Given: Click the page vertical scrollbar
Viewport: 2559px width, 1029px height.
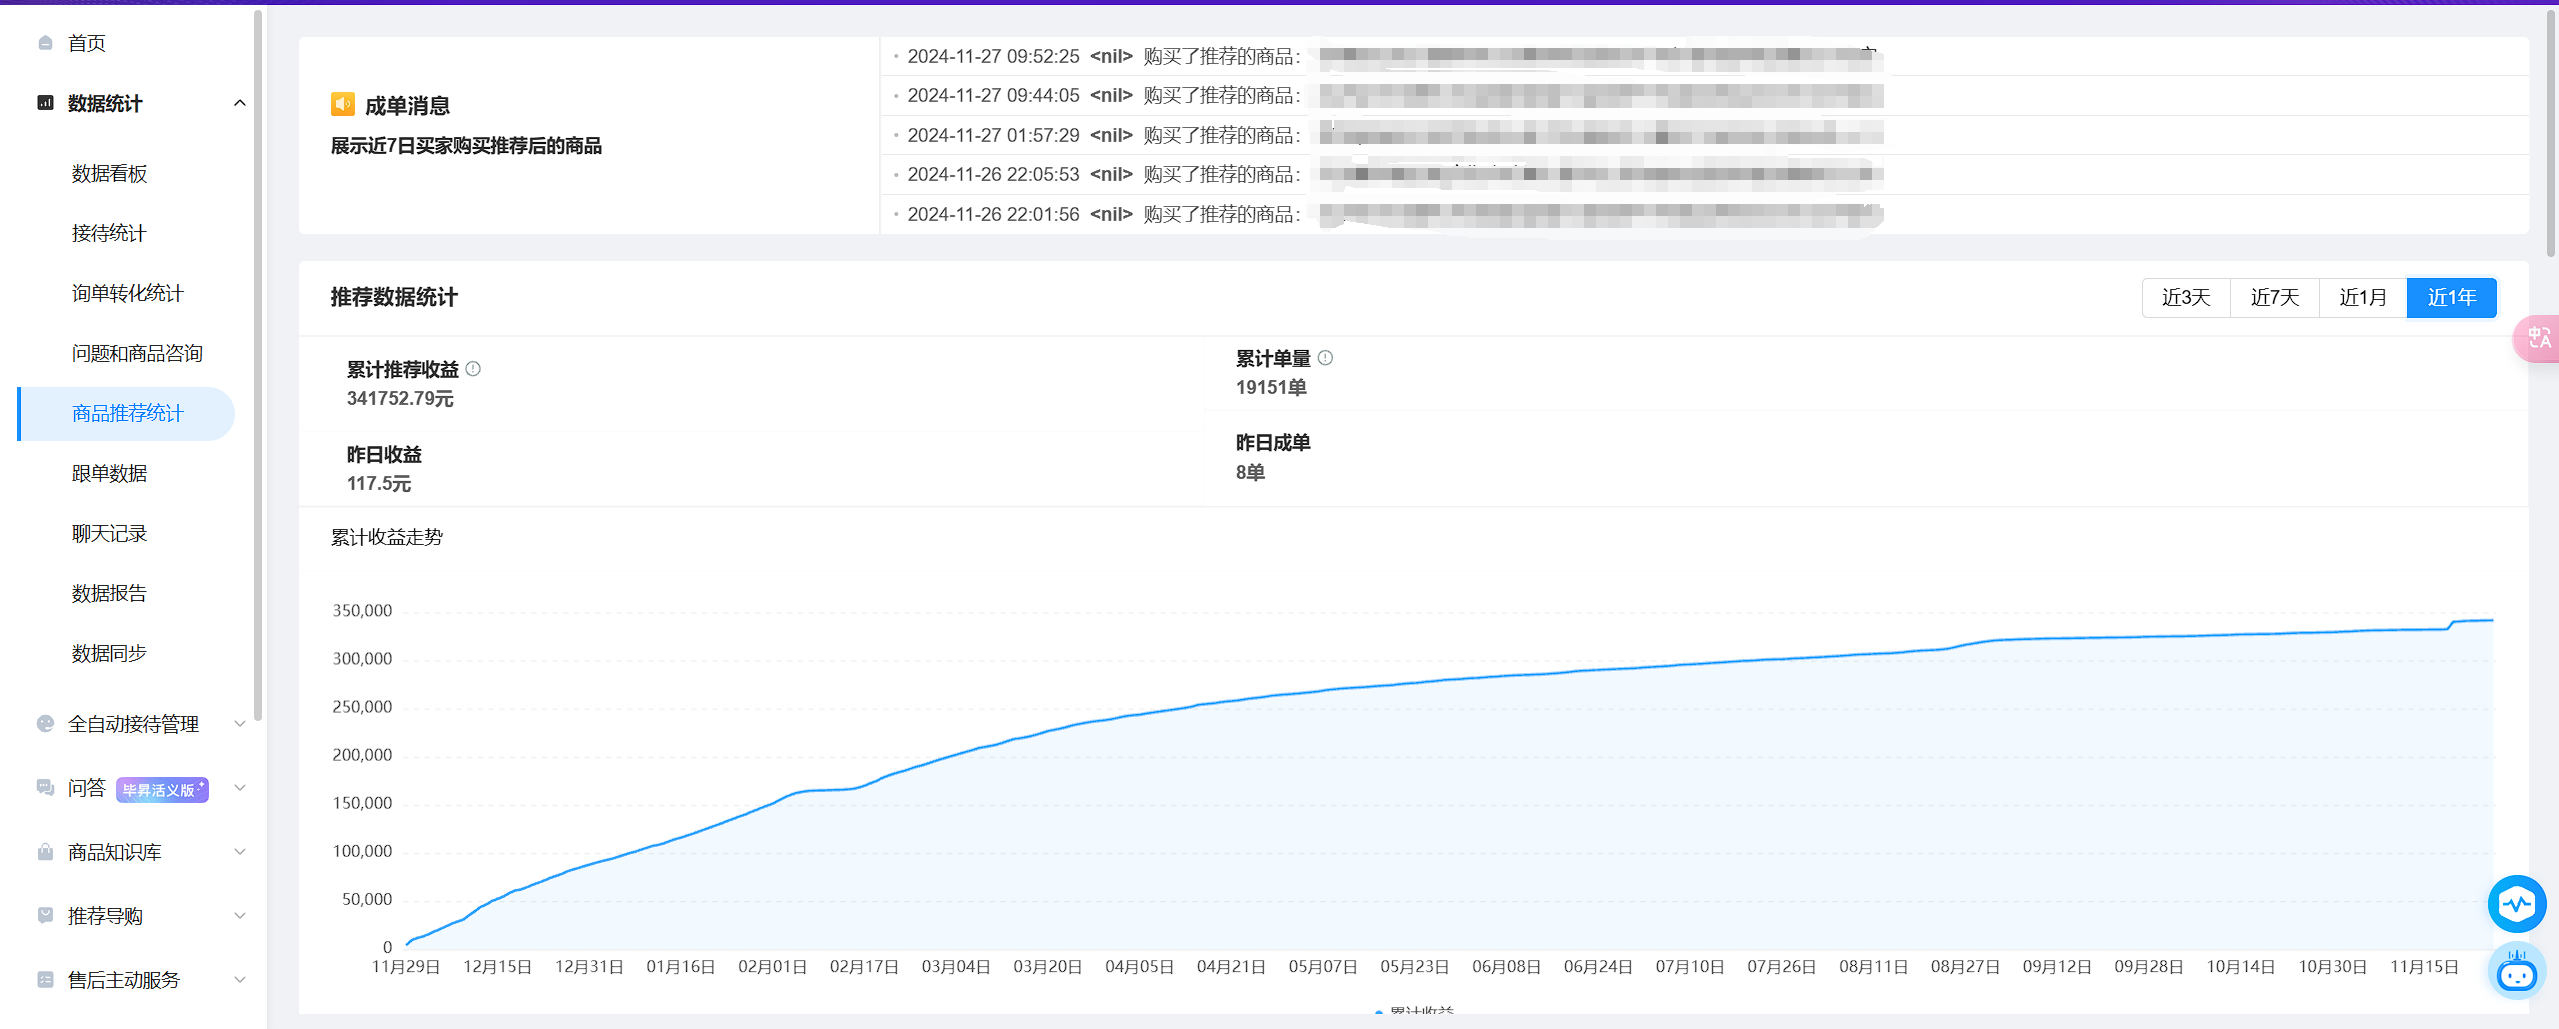Looking at the screenshot, I should coord(2551,135).
